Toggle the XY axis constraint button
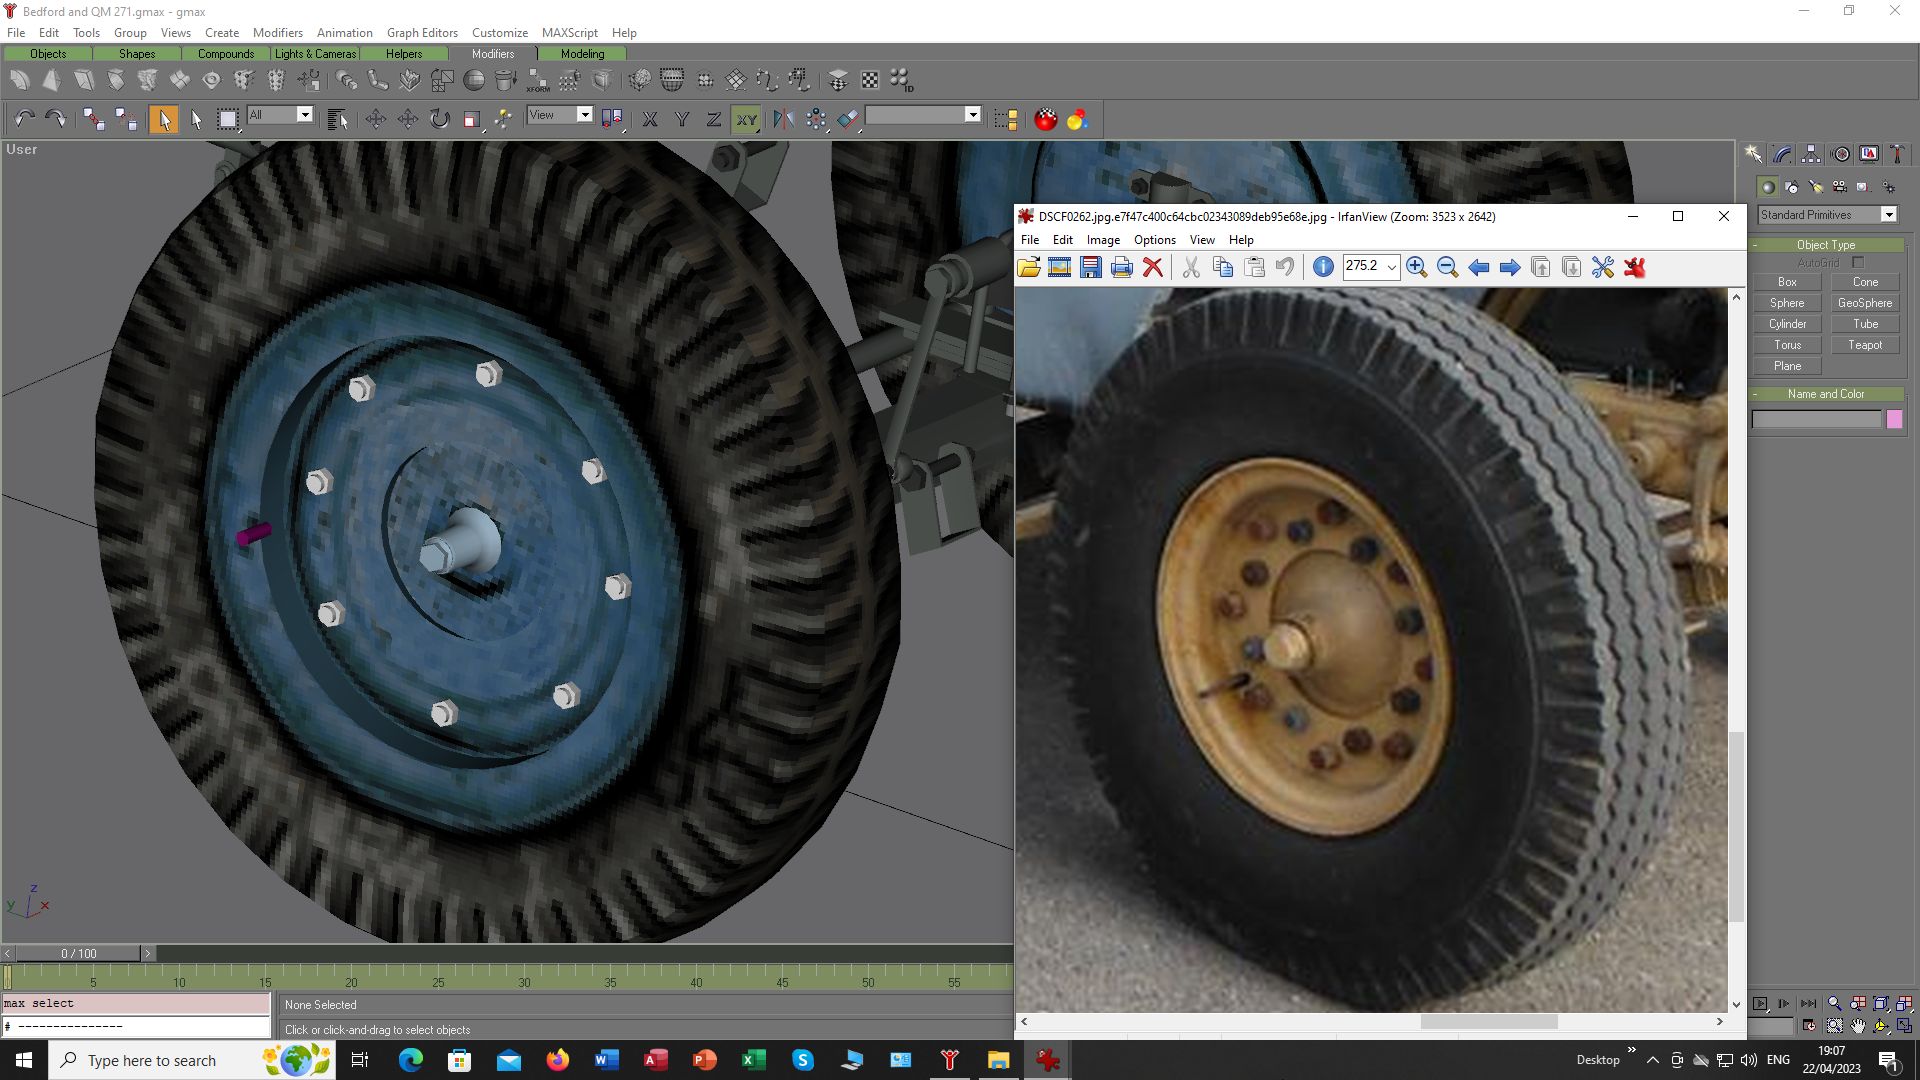Image resolution: width=1920 pixels, height=1080 pixels. tap(746, 119)
